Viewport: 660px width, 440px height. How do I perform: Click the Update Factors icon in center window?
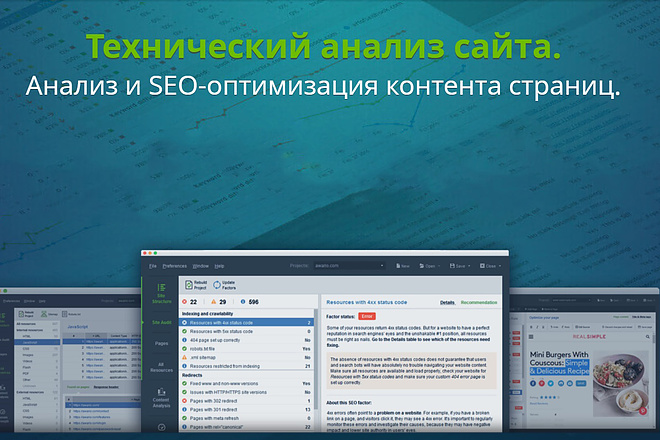tap(217, 285)
